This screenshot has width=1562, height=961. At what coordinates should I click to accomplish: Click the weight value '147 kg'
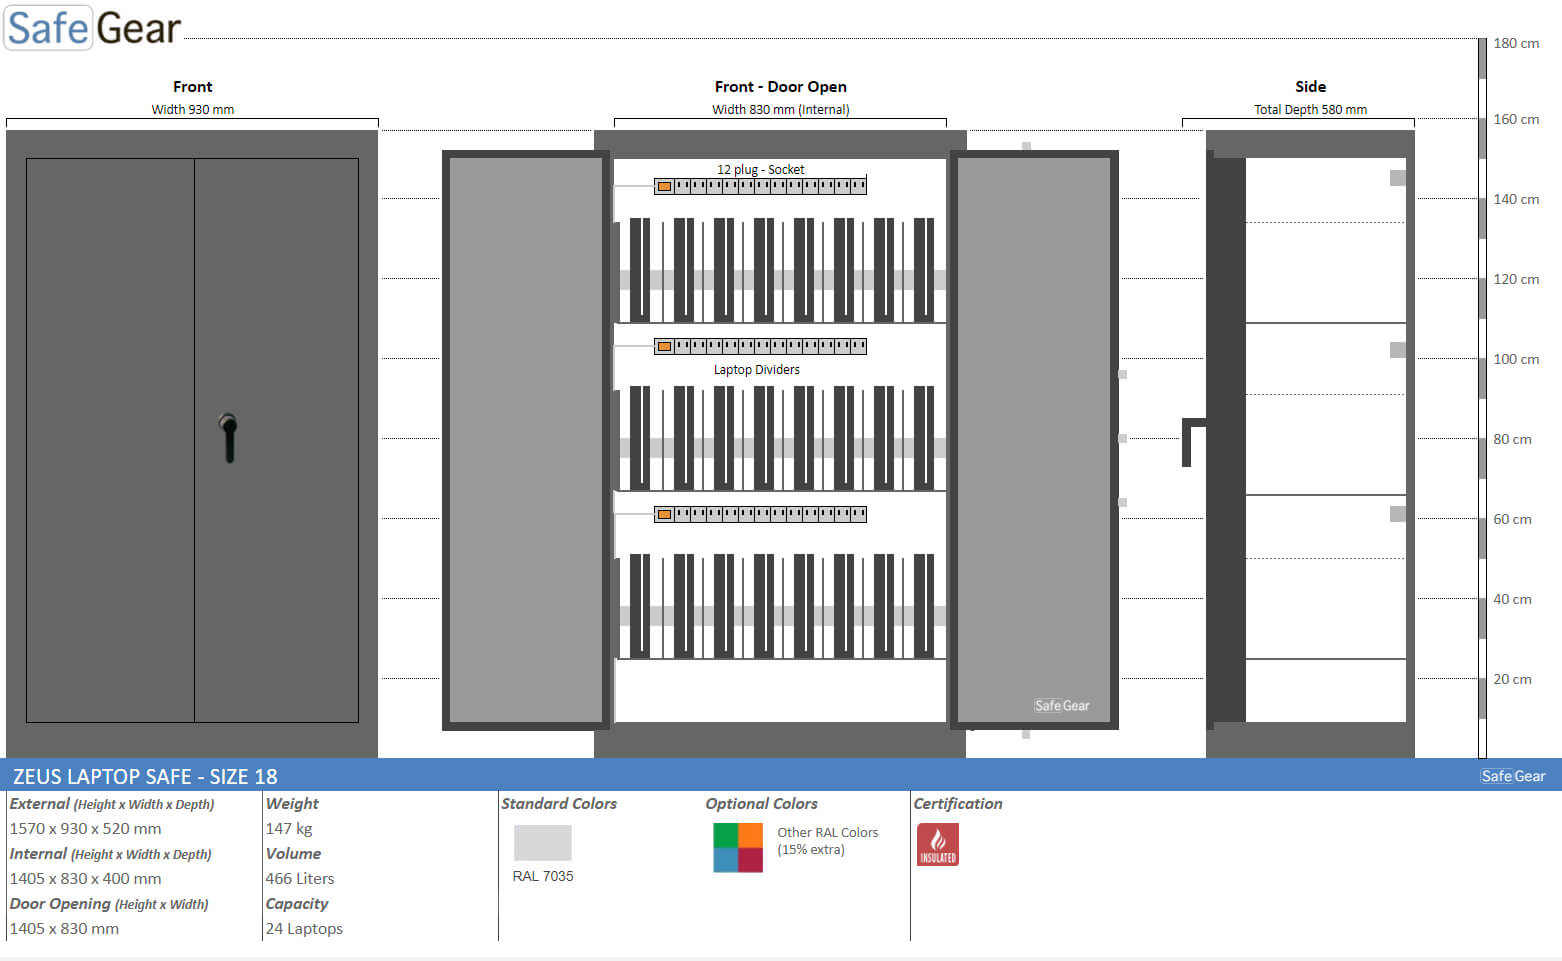pos(289,828)
